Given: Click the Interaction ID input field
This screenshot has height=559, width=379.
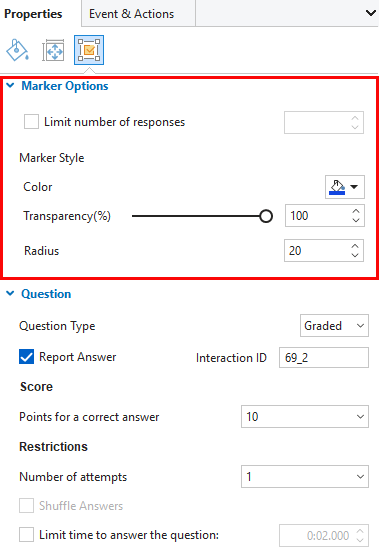Looking at the screenshot, I should [x=324, y=357].
